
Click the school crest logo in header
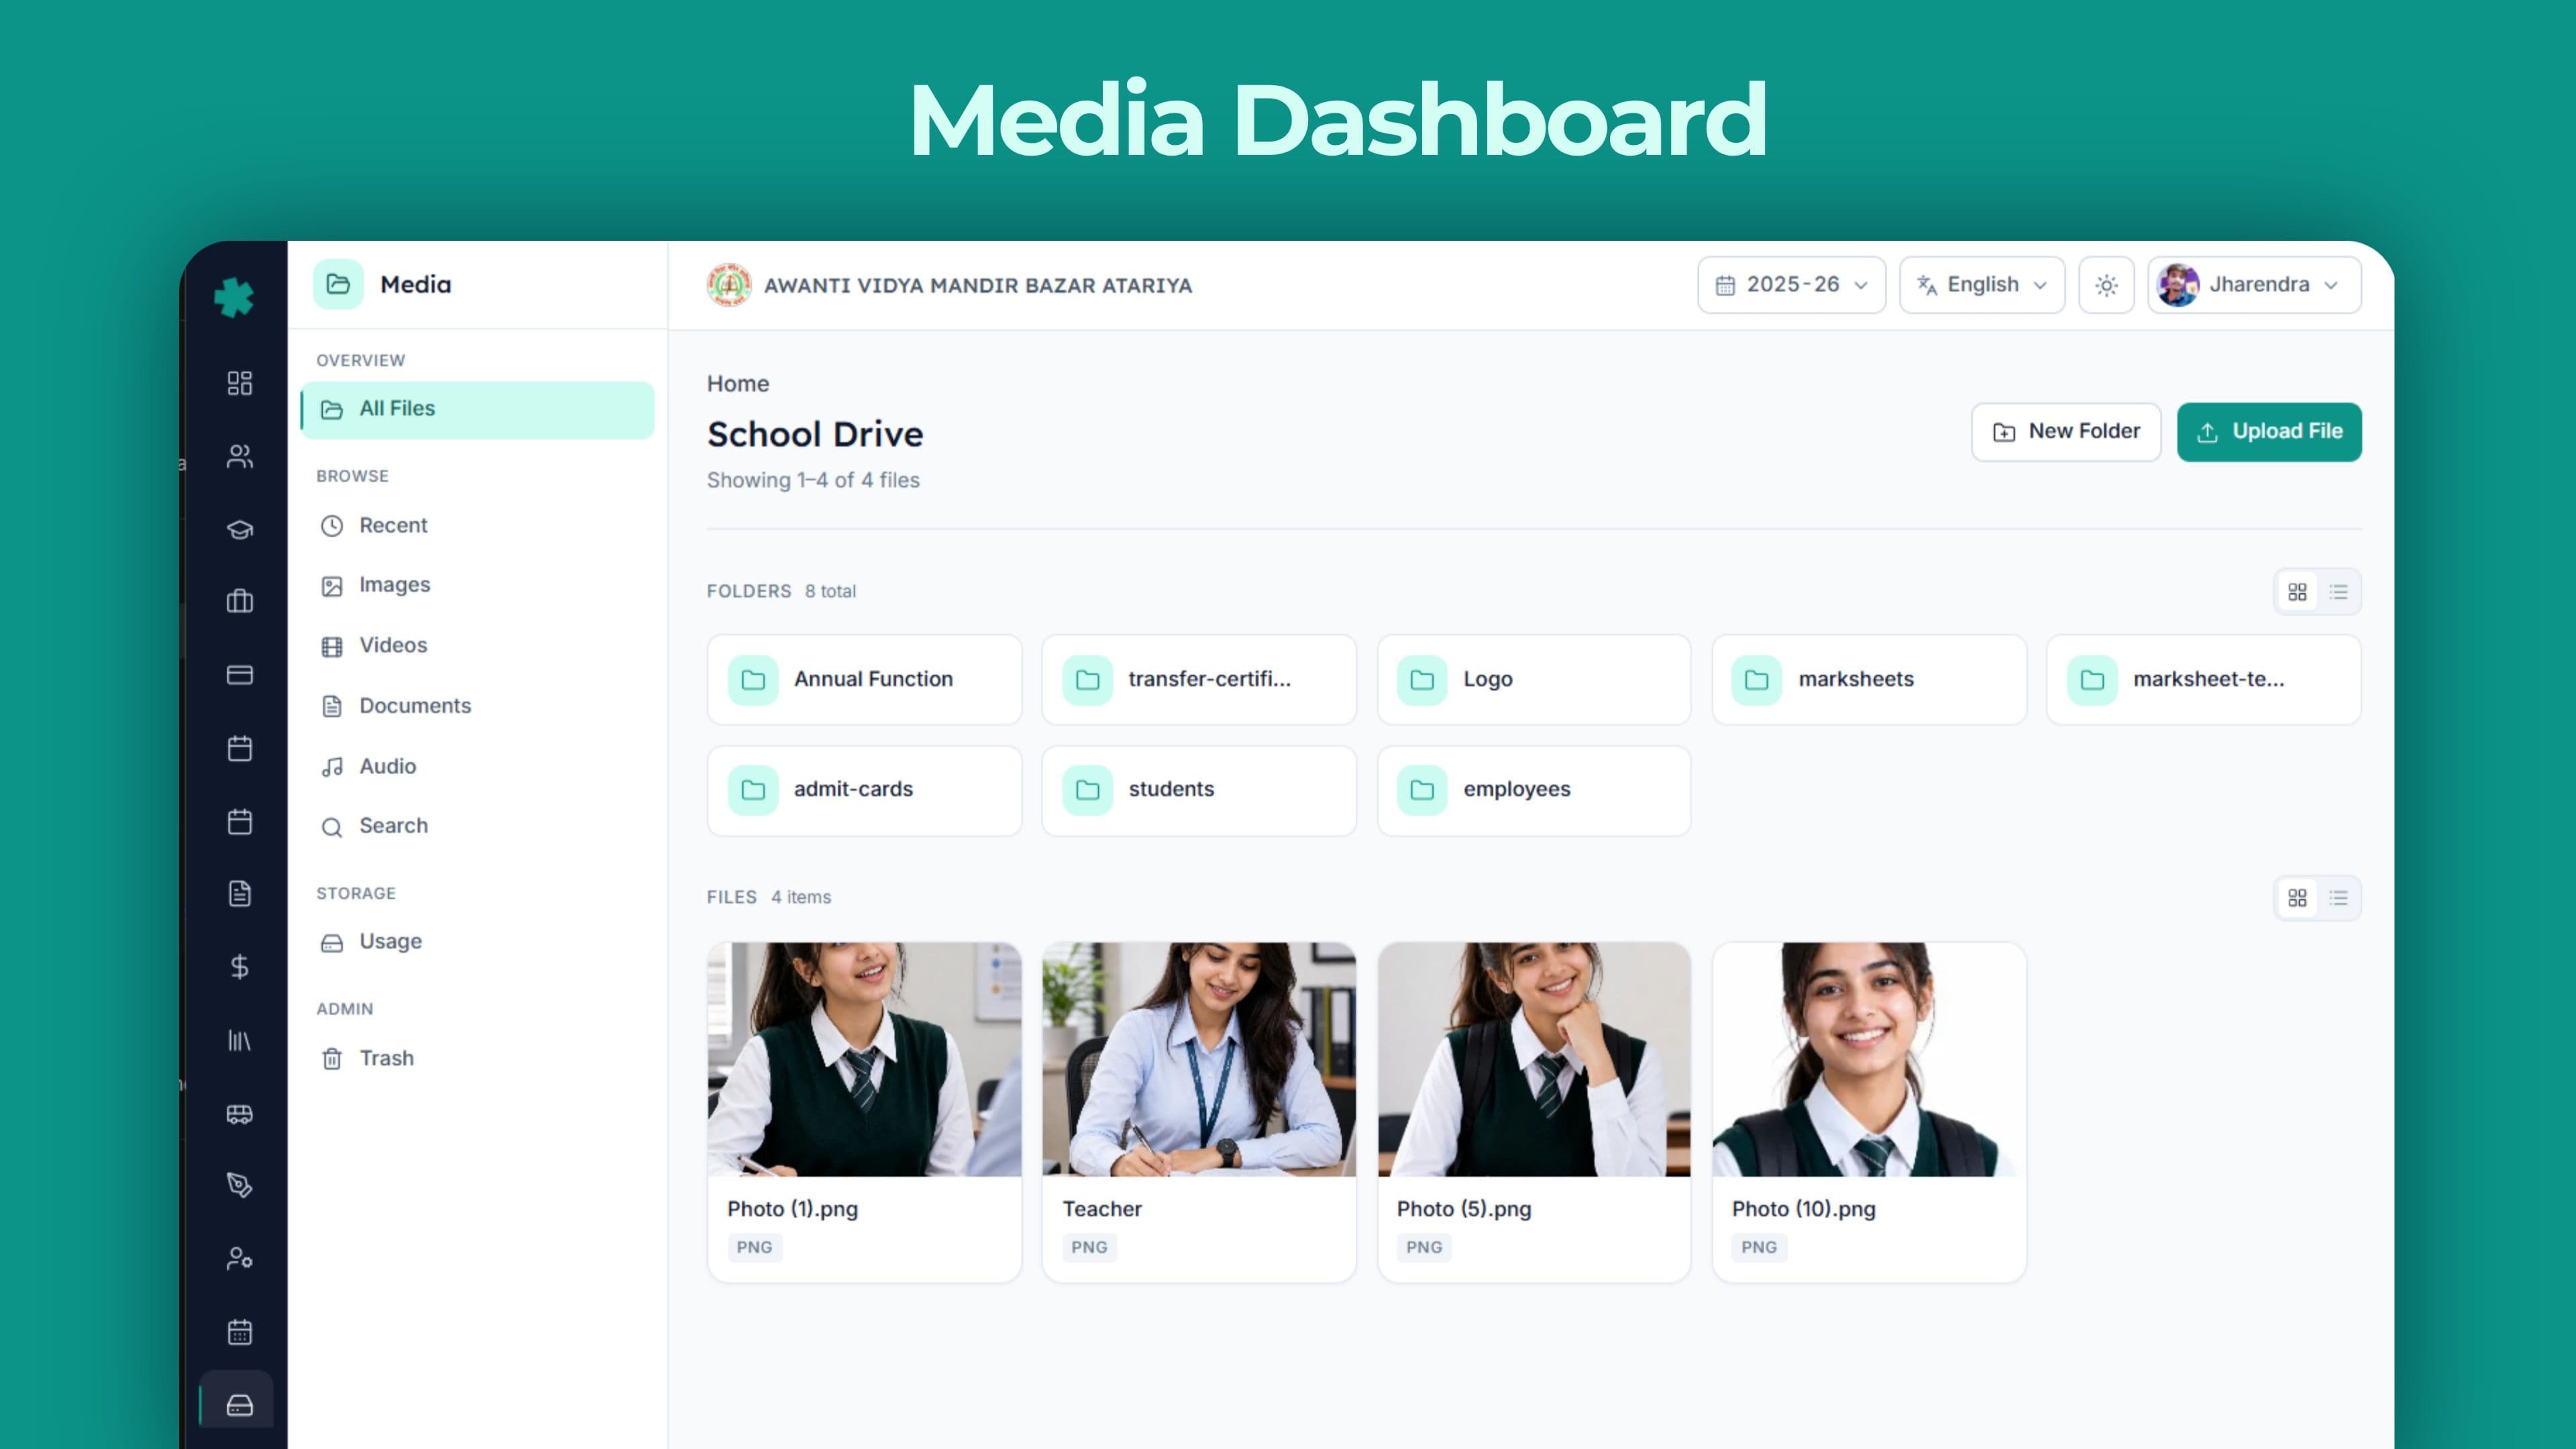point(729,285)
